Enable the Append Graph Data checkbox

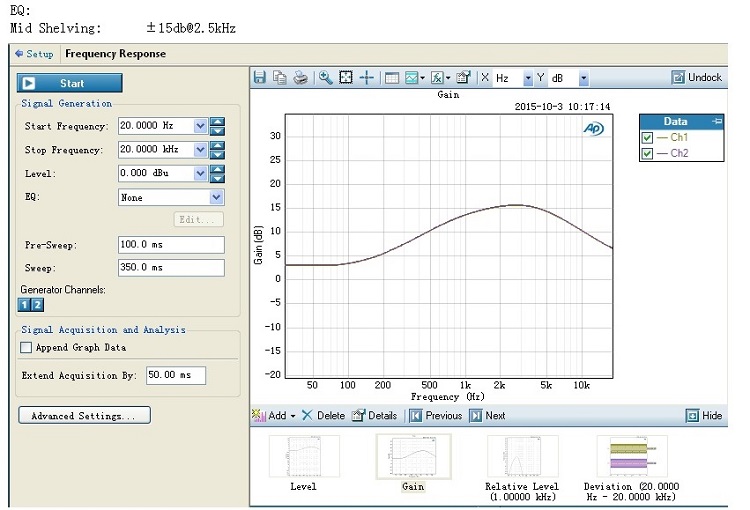(27, 348)
